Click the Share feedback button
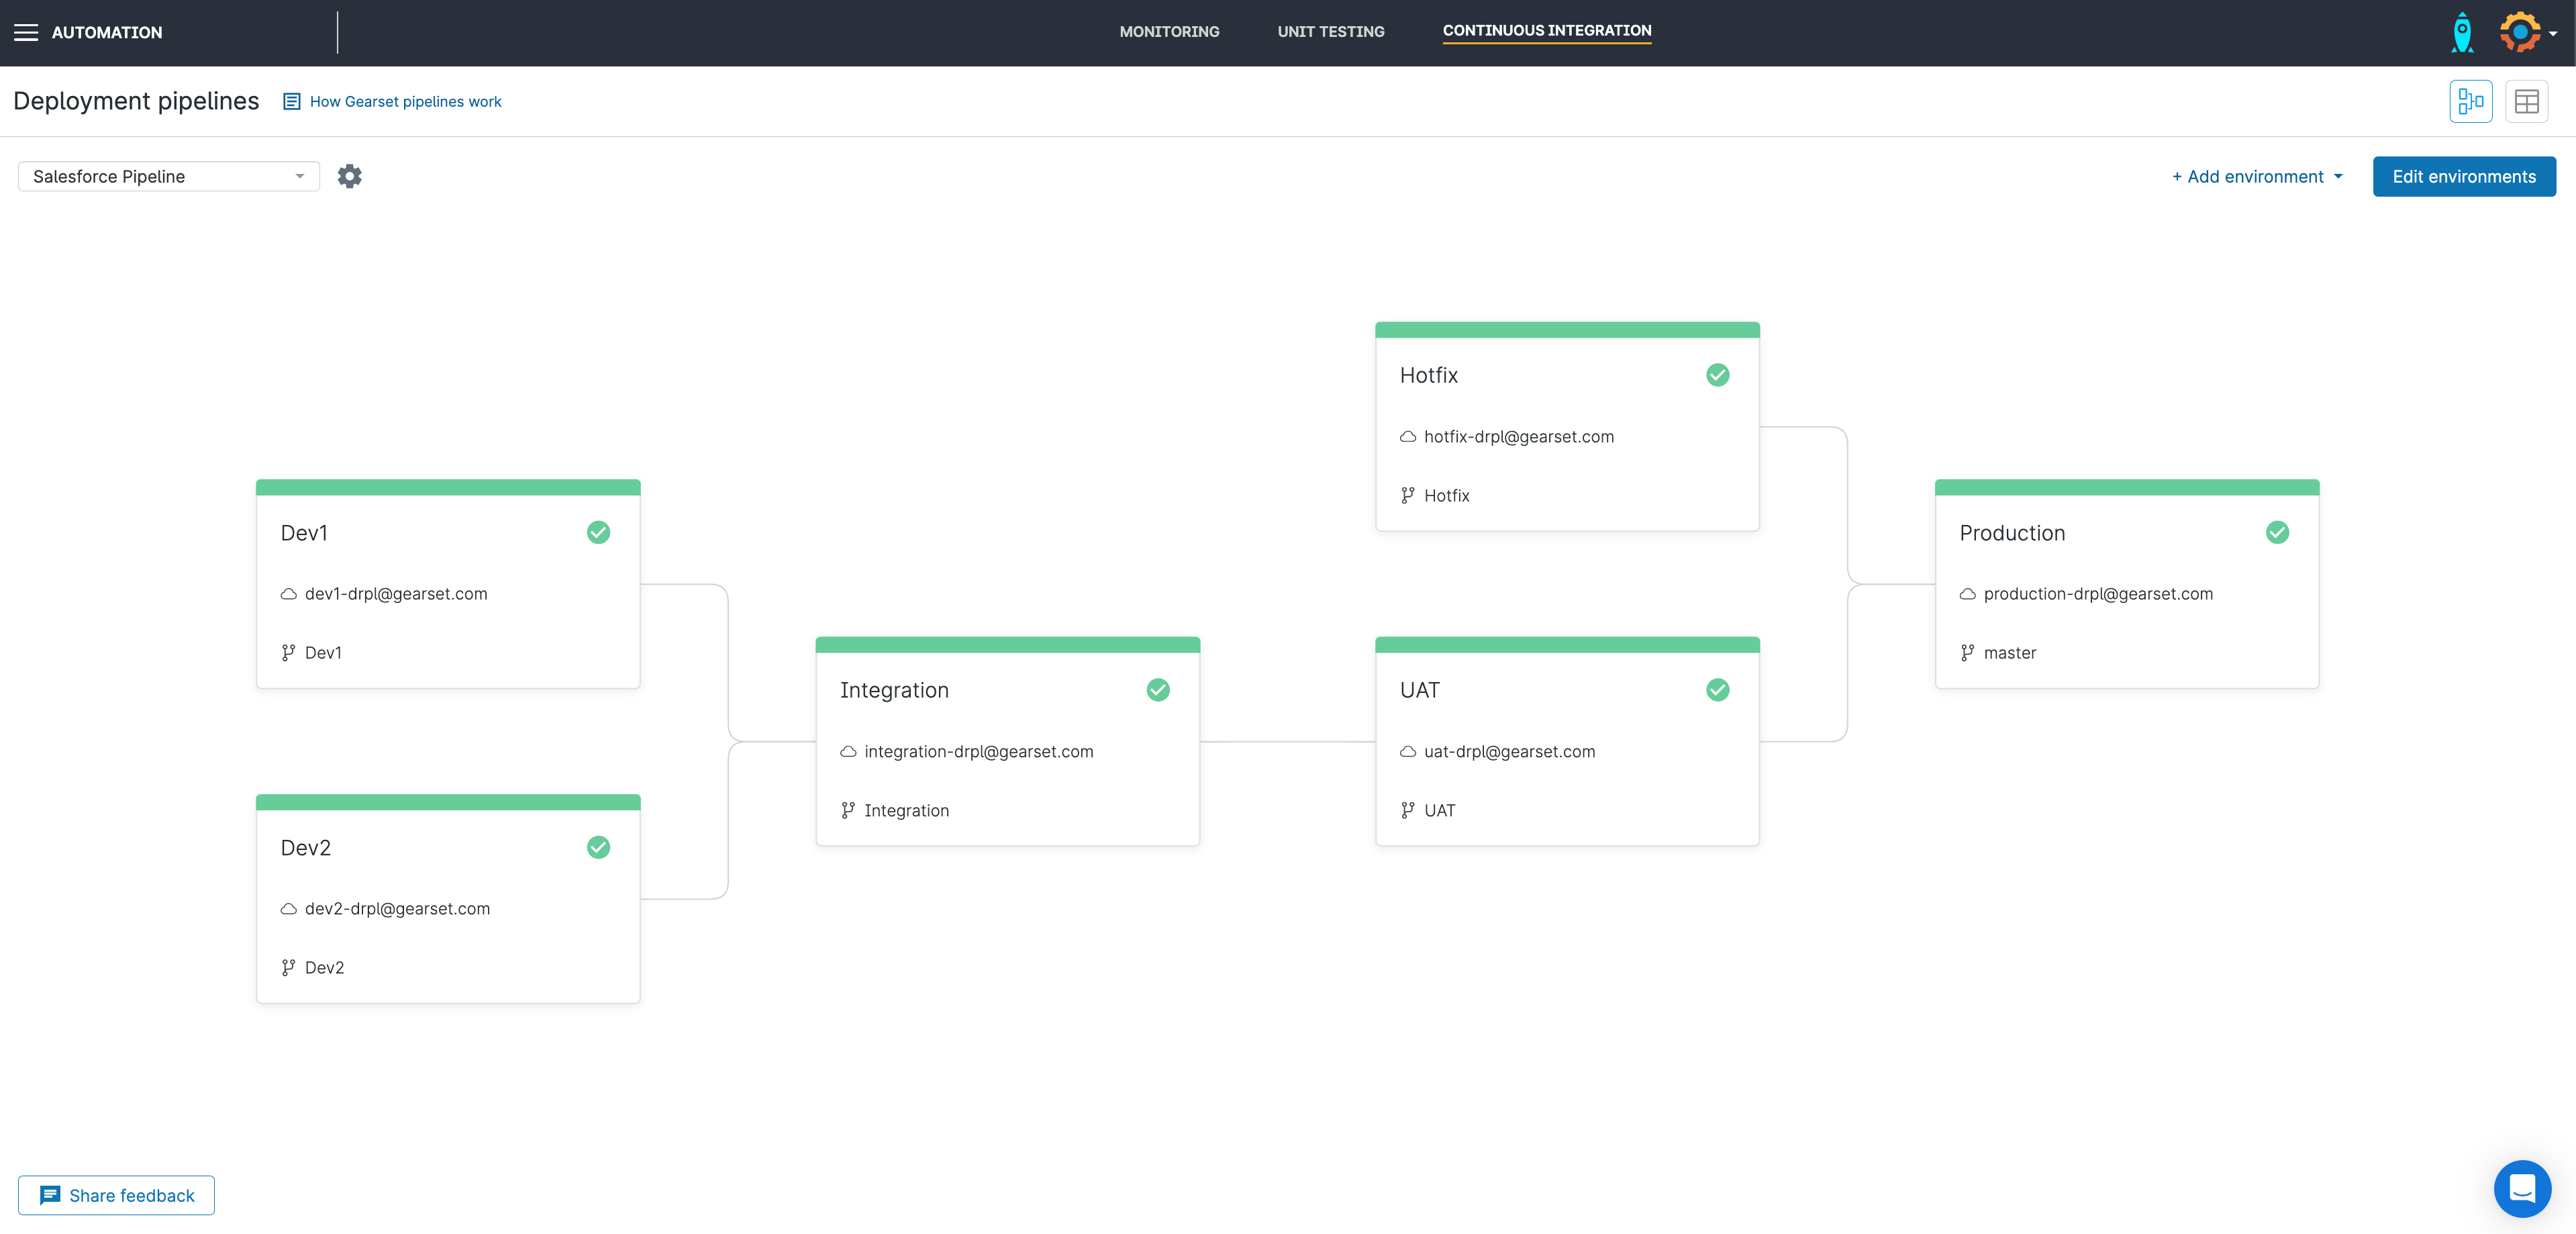2576x1234 pixels. click(x=116, y=1196)
